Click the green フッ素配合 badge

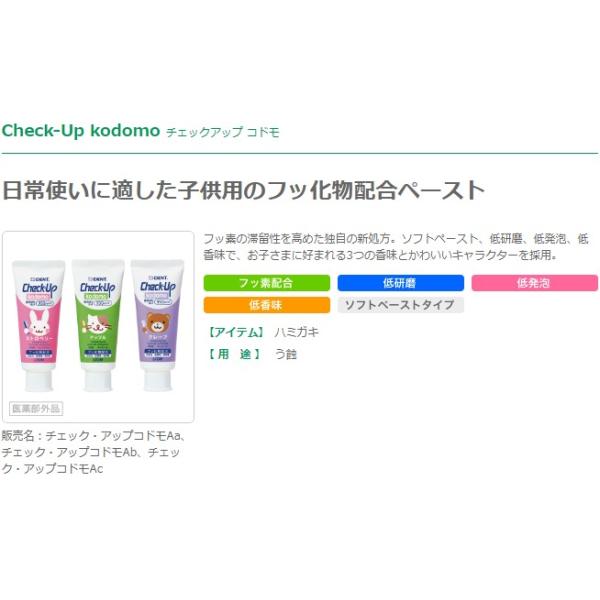tap(266, 283)
